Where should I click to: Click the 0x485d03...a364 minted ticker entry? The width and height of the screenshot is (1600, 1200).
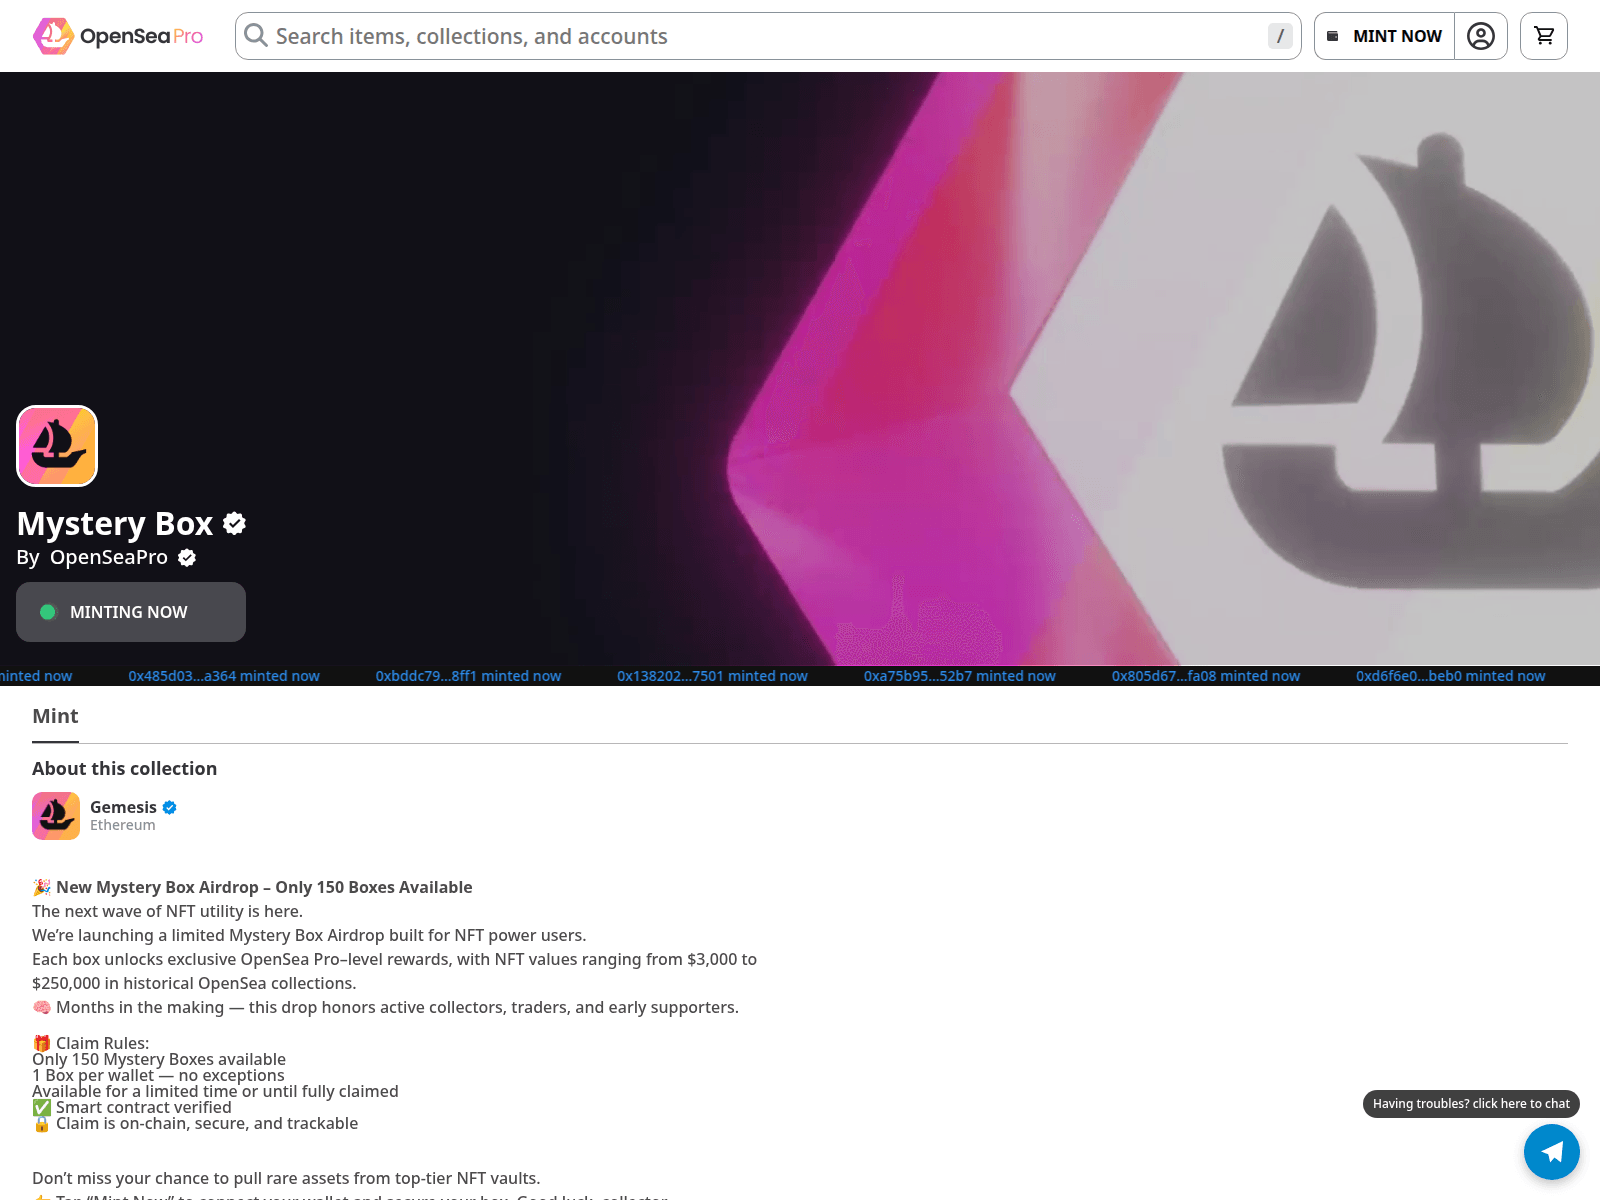224,676
